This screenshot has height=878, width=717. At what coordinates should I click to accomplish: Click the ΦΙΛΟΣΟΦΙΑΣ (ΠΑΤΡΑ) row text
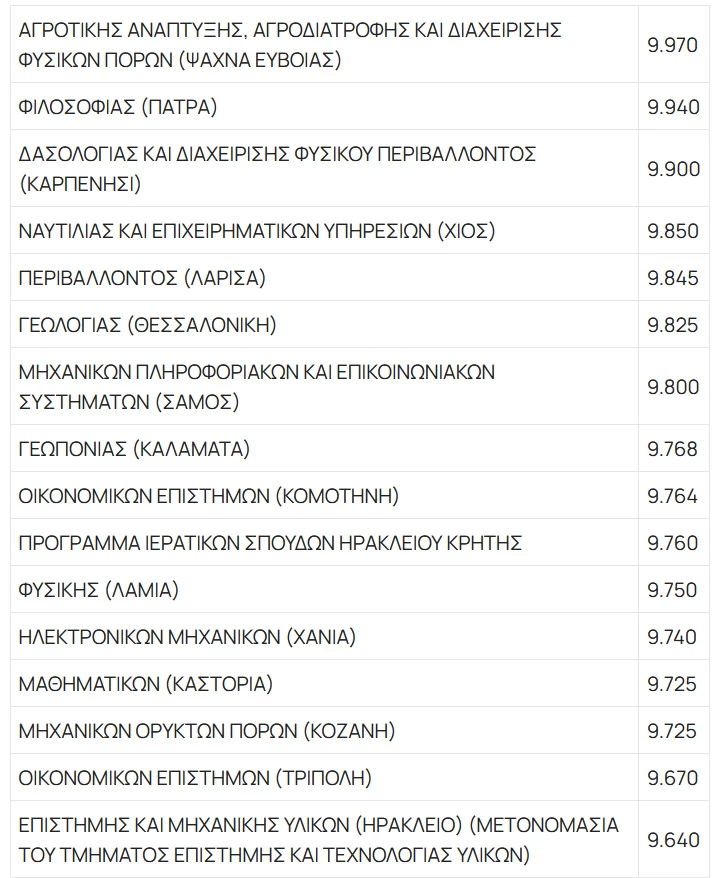point(118,107)
